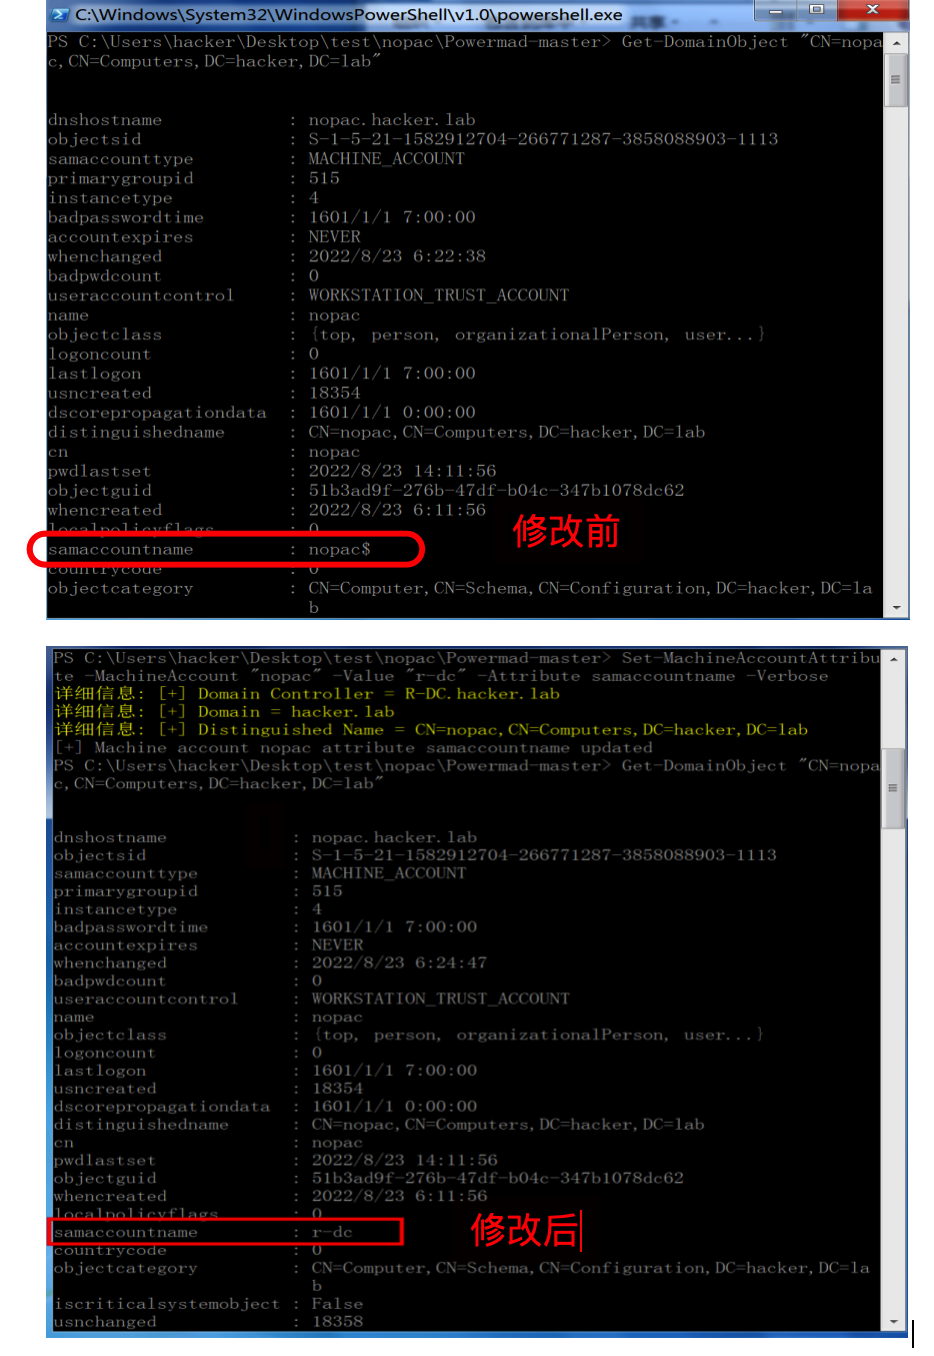Click the lower console's scrollbar thumb
This screenshot has height=1356, width=934.
pyautogui.click(x=894, y=788)
